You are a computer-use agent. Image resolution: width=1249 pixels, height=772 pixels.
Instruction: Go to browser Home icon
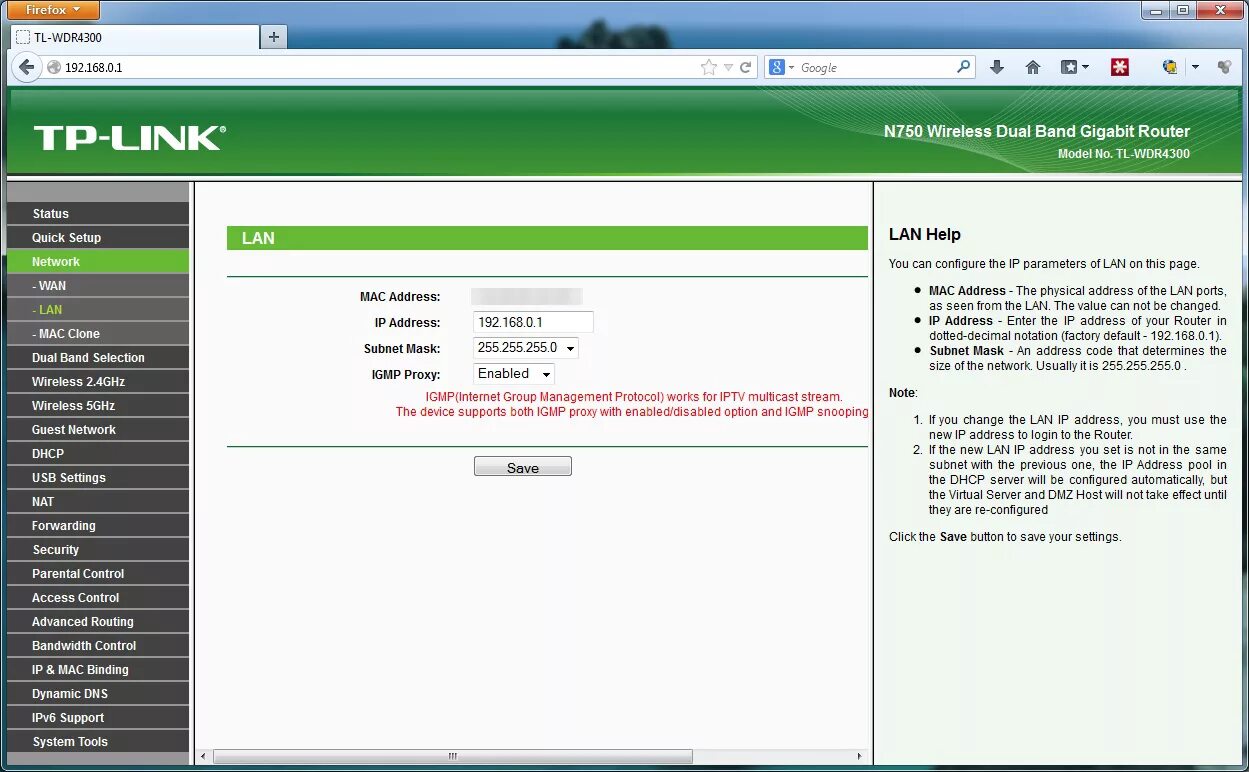coord(1033,67)
